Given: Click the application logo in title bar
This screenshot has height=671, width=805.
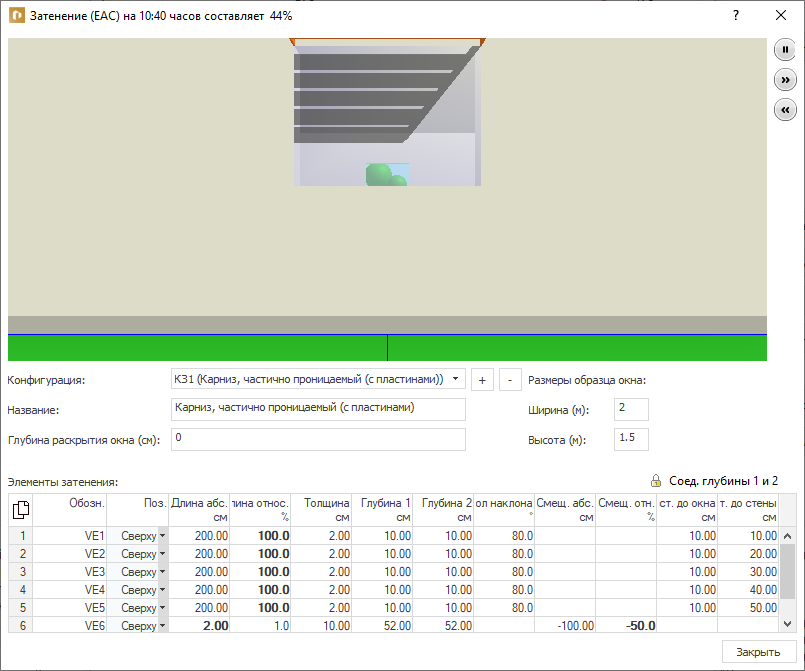Looking at the screenshot, I should click(x=16, y=15).
